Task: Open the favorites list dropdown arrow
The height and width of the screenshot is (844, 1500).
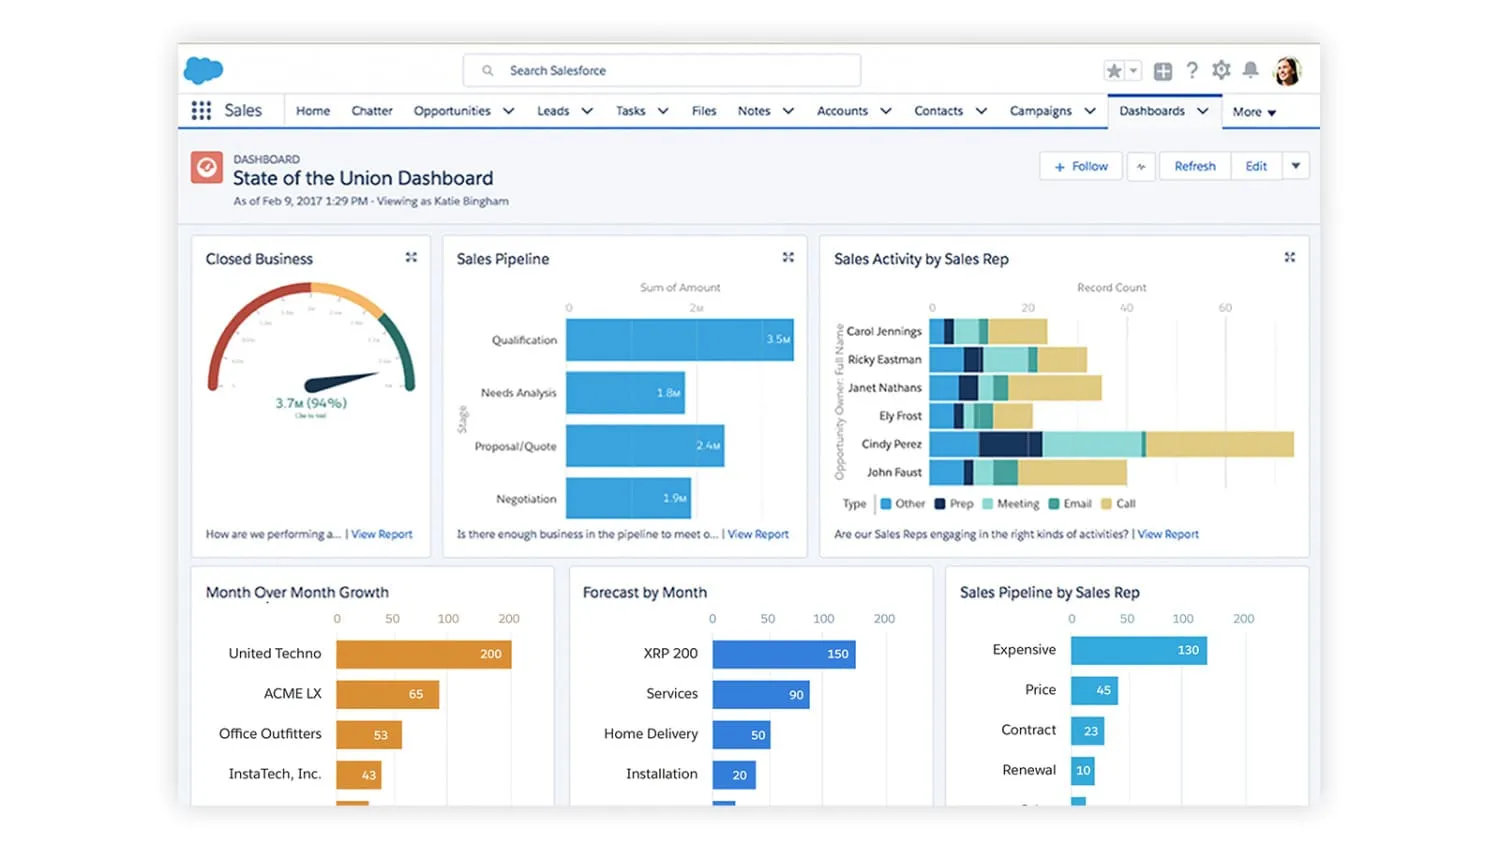Action: click(1133, 71)
